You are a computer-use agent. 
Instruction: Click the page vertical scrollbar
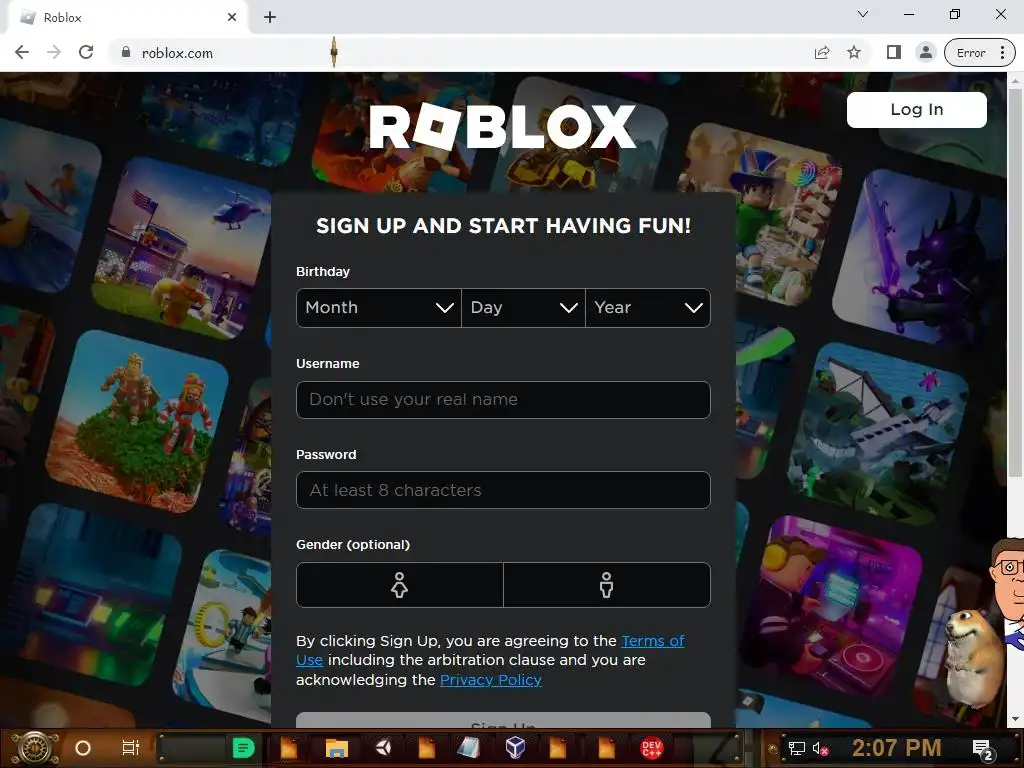click(x=1015, y=281)
